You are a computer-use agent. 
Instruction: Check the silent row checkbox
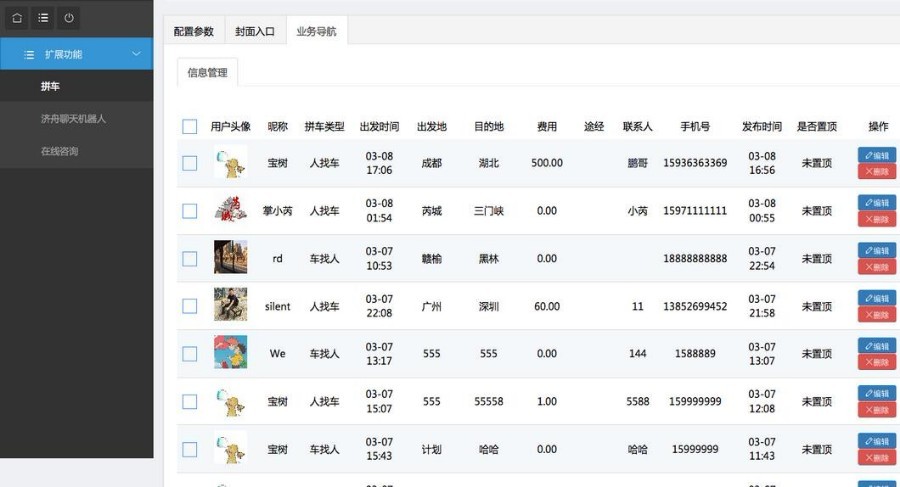pos(189,306)
